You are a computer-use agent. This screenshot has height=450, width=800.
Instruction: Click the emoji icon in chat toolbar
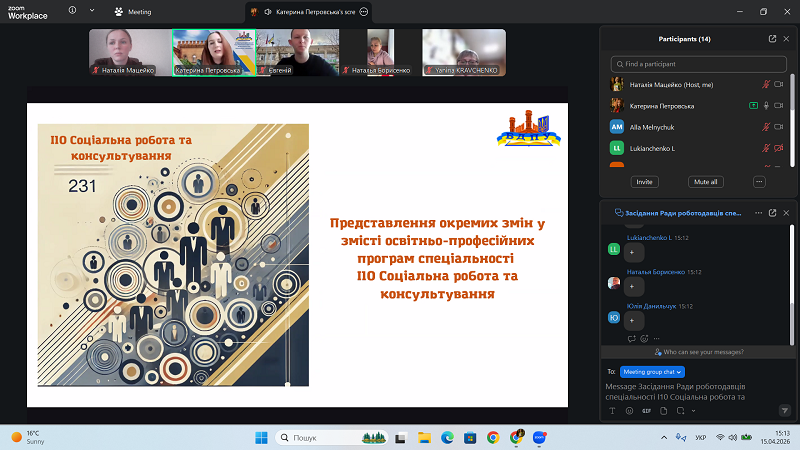click(628, 411)
